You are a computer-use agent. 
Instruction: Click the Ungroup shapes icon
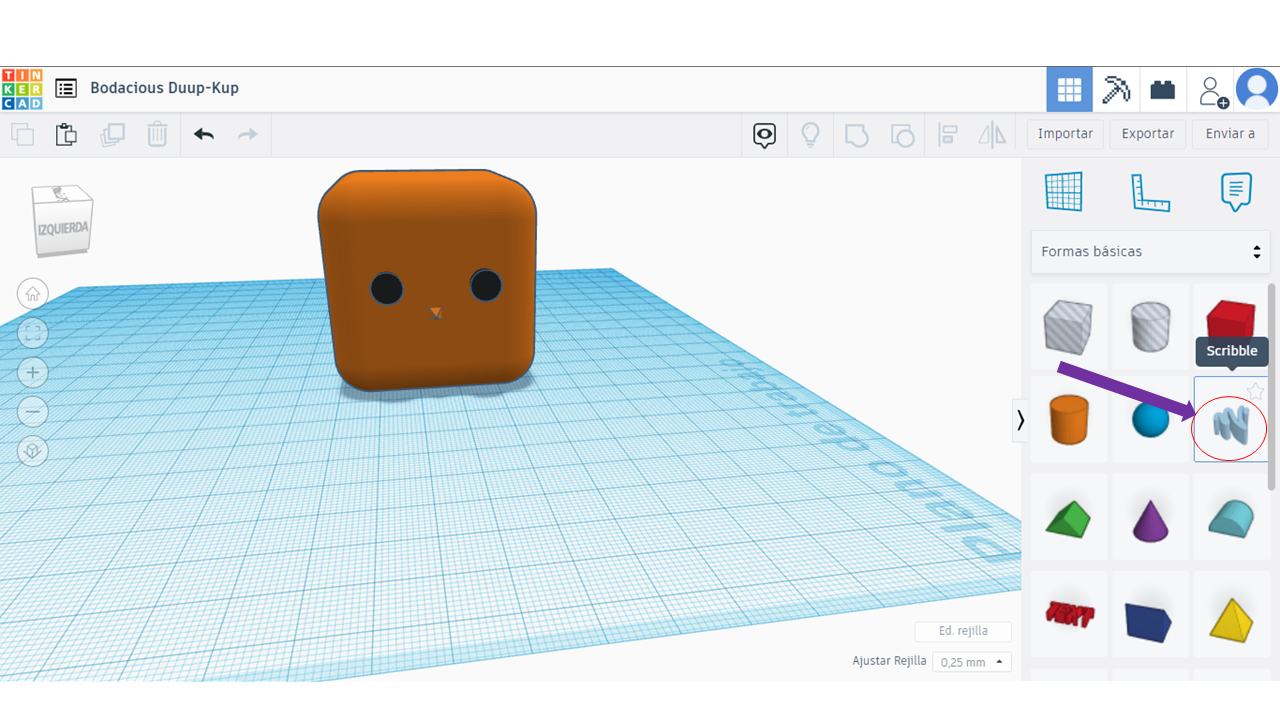point(902,135)
